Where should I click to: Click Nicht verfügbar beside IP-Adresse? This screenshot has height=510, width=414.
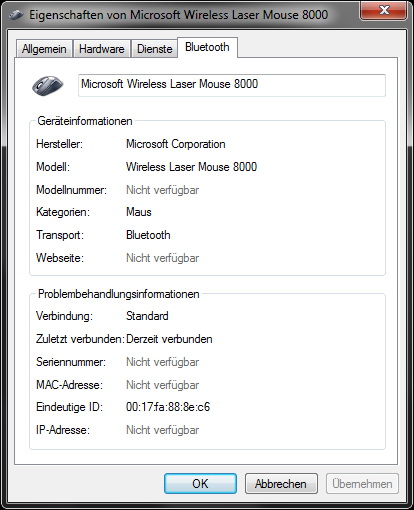coord(163,430)
